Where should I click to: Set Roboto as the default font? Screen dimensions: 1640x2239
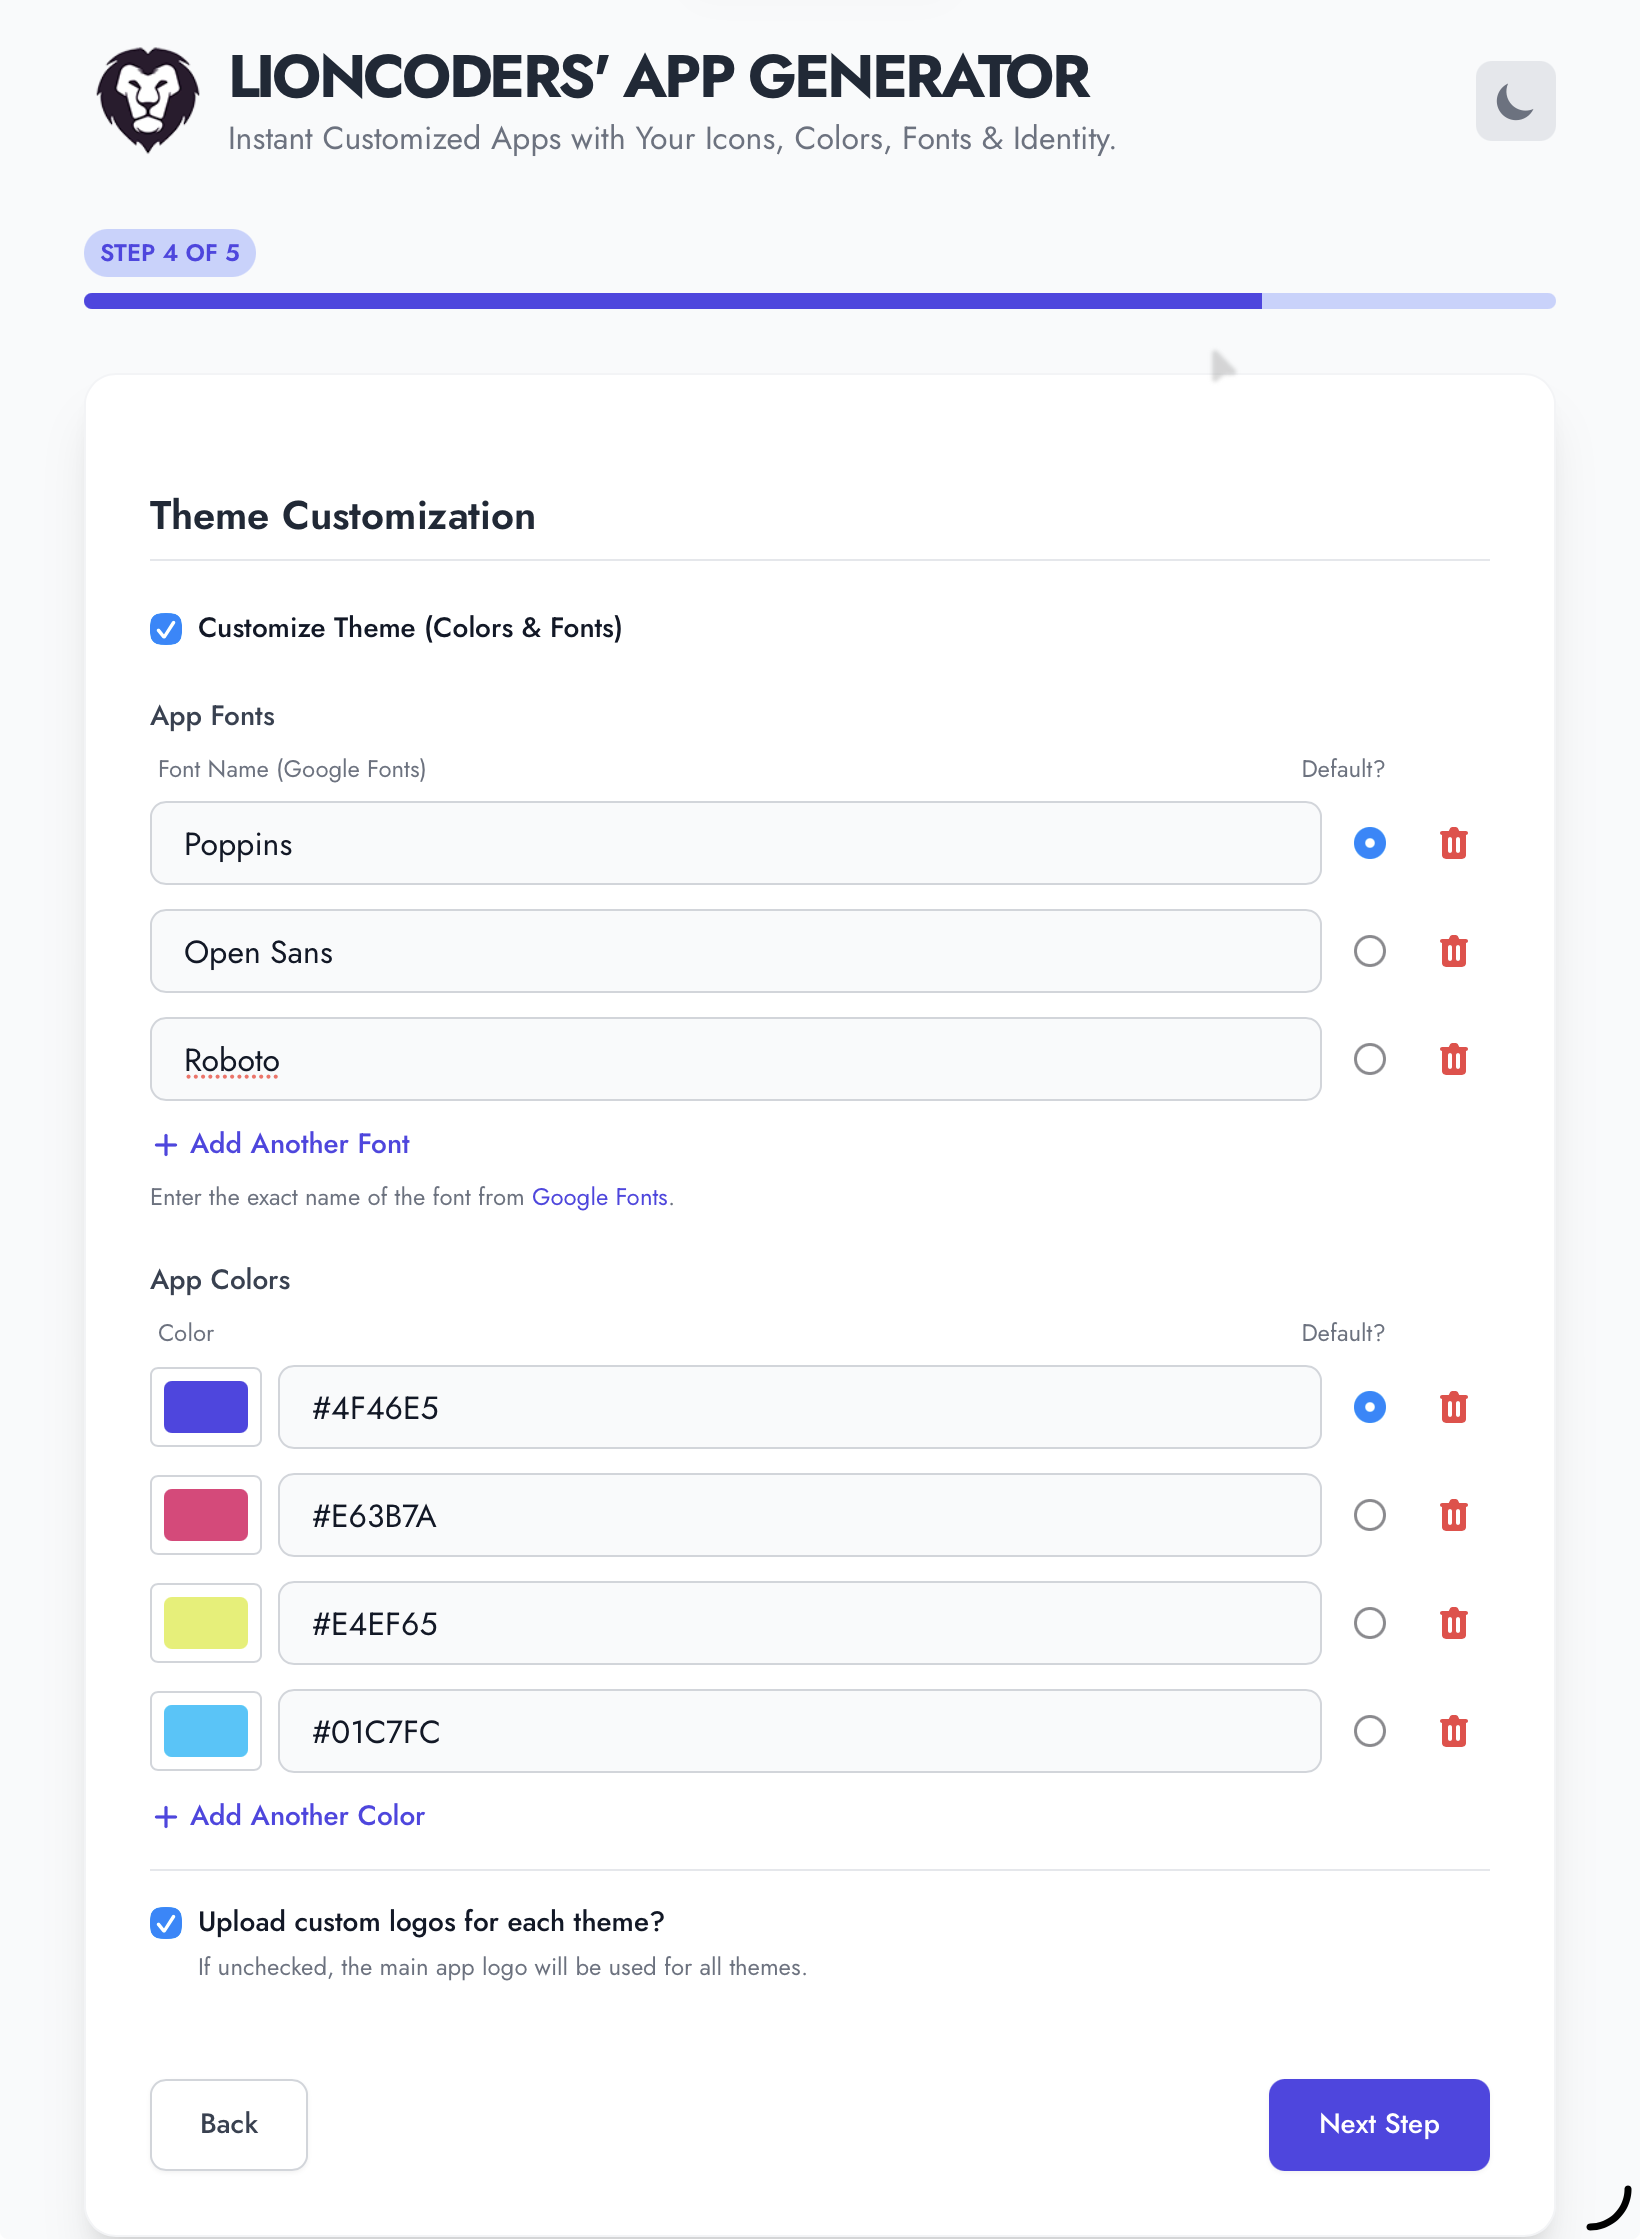pyautogui.click(x=1369, y=1059)
